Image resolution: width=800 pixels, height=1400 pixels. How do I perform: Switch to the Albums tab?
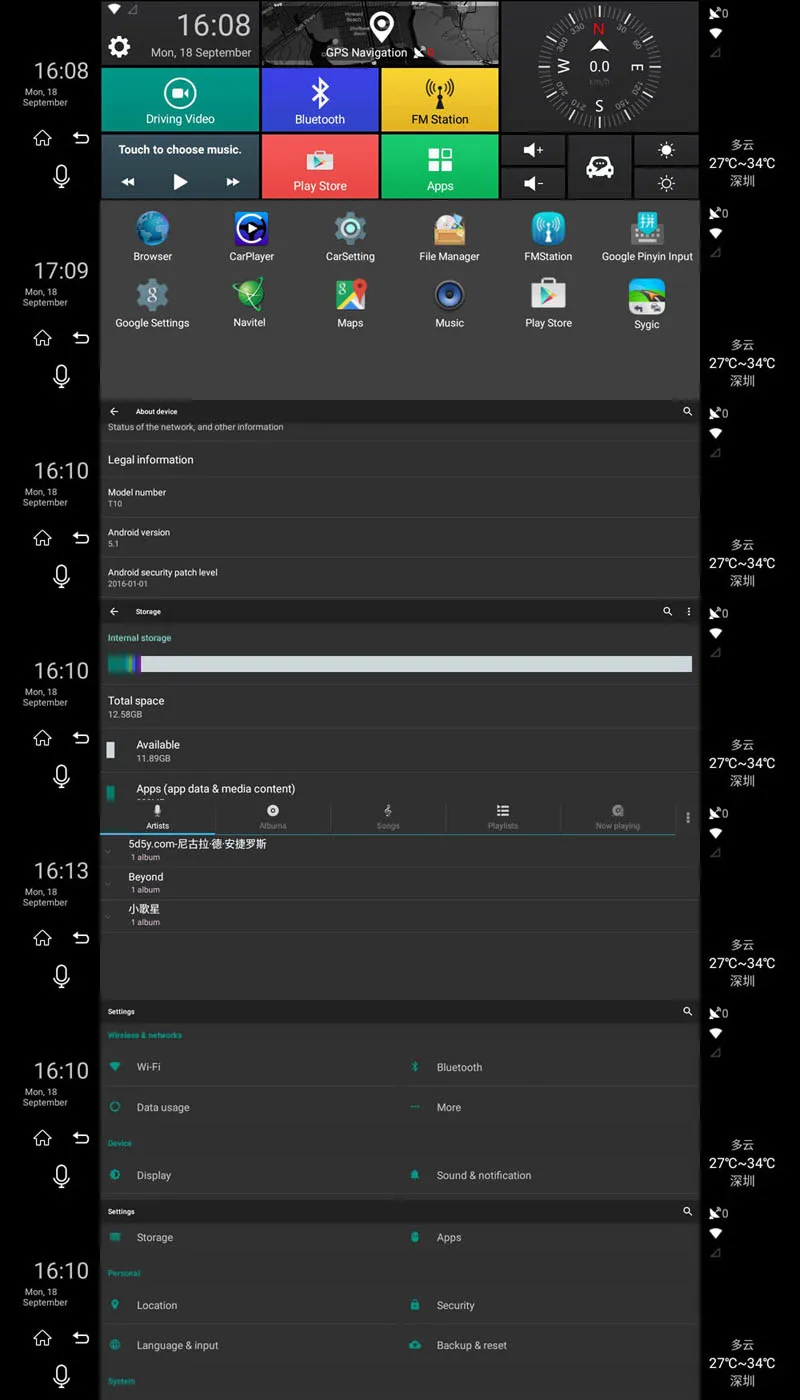[x=272, y=816]
